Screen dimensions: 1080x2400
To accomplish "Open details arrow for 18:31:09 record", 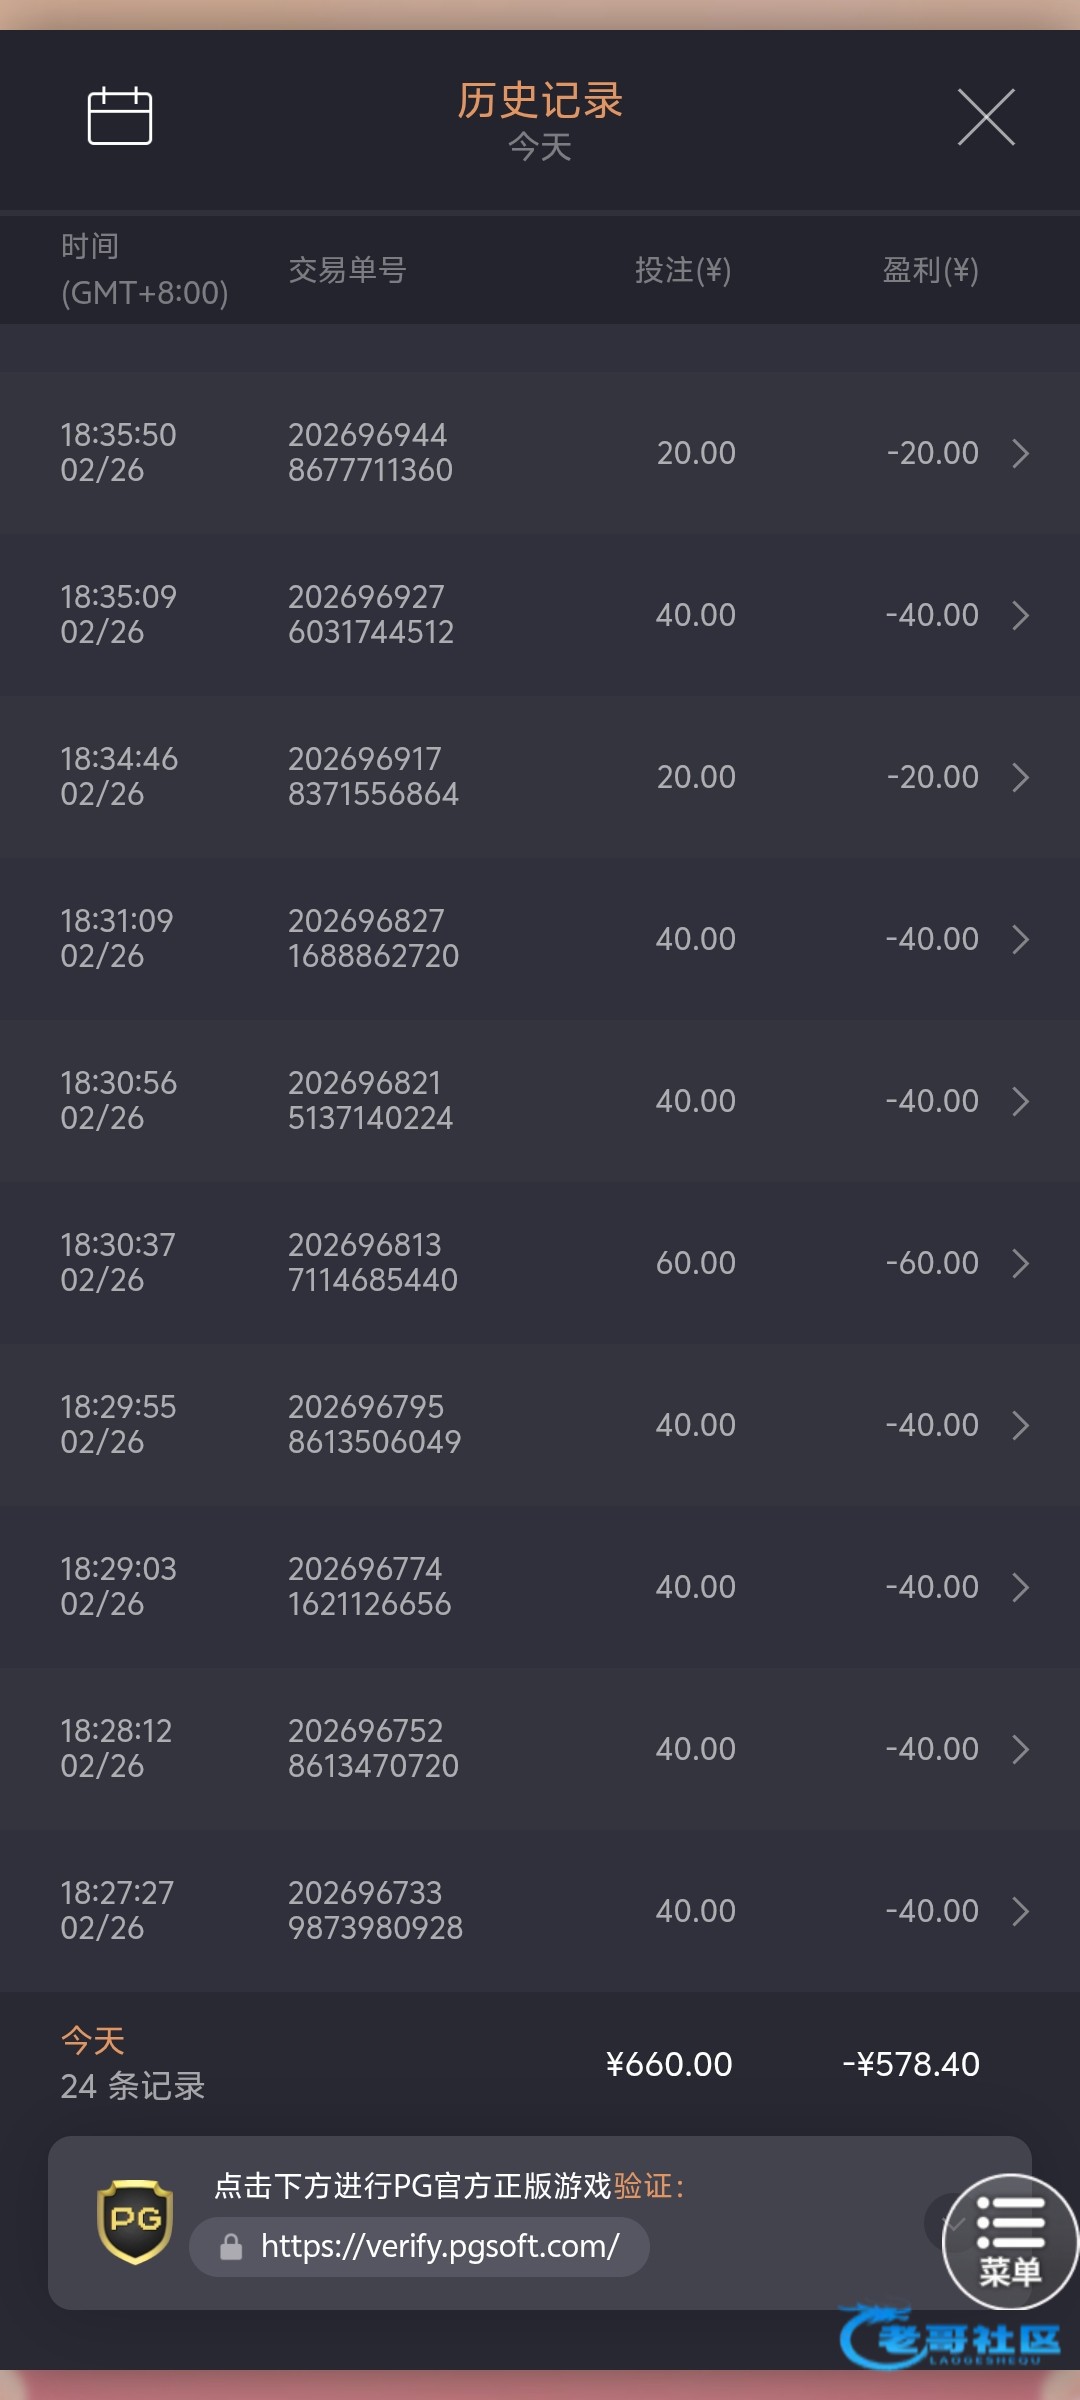I will coord(1020,939).
